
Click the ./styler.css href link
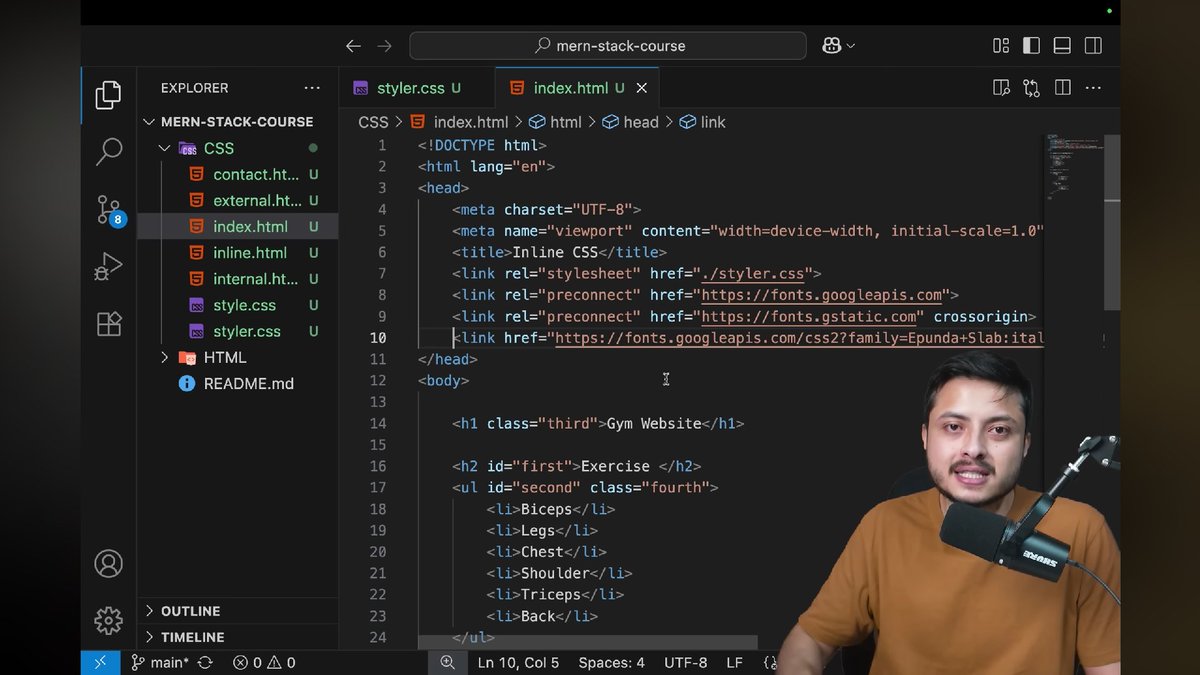tap(753, 273)
